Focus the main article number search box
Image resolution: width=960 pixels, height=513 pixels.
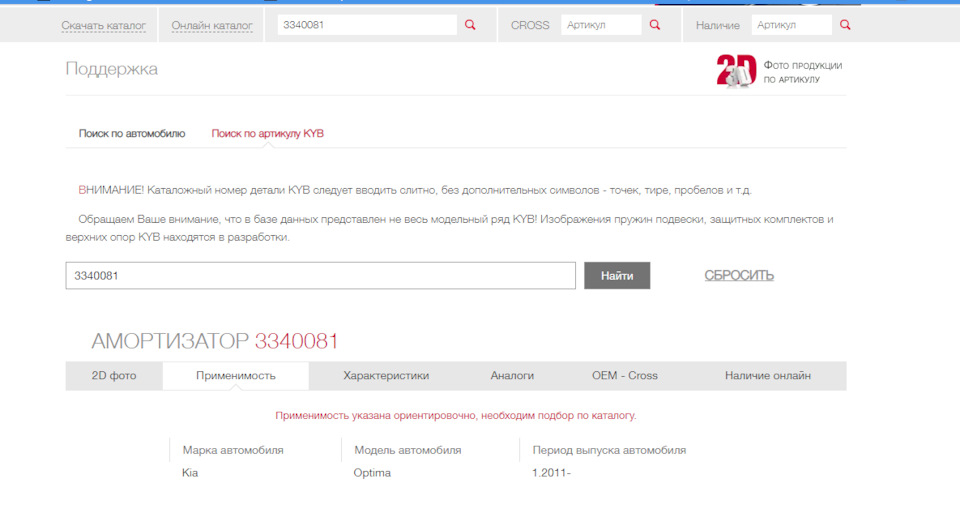tap(321, 275)
